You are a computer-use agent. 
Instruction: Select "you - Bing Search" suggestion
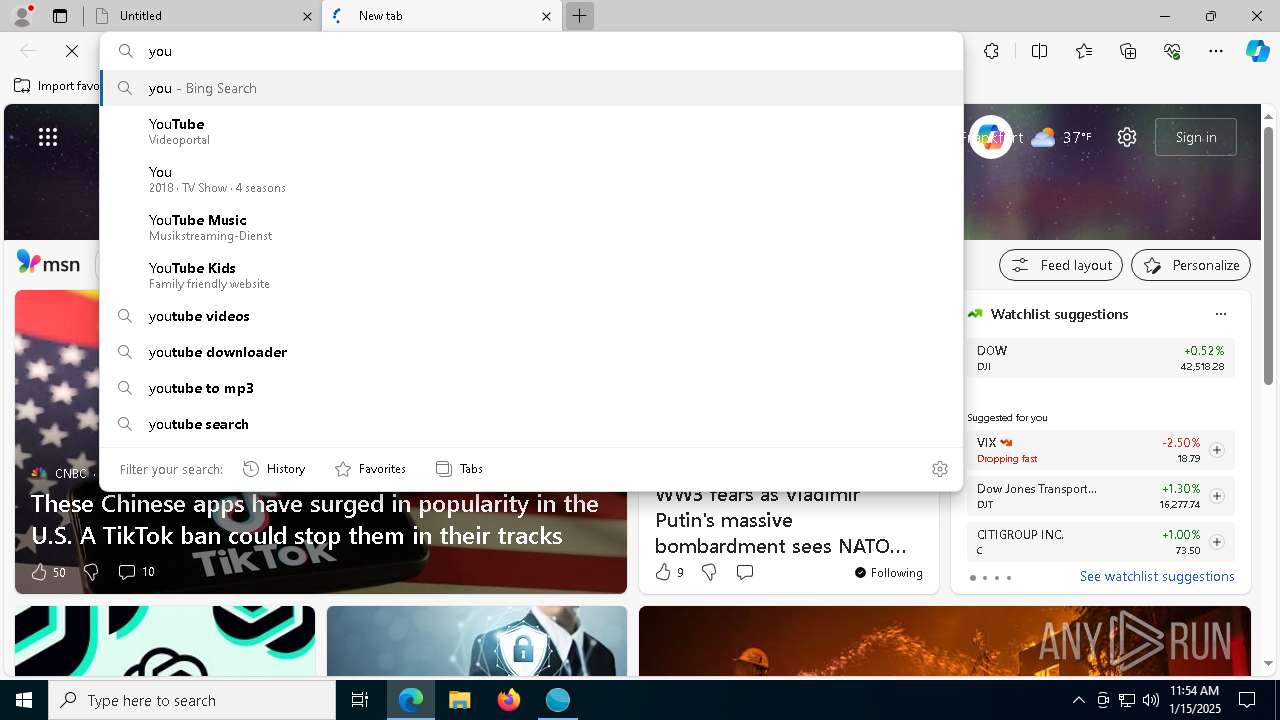click(x=531, y=88)
